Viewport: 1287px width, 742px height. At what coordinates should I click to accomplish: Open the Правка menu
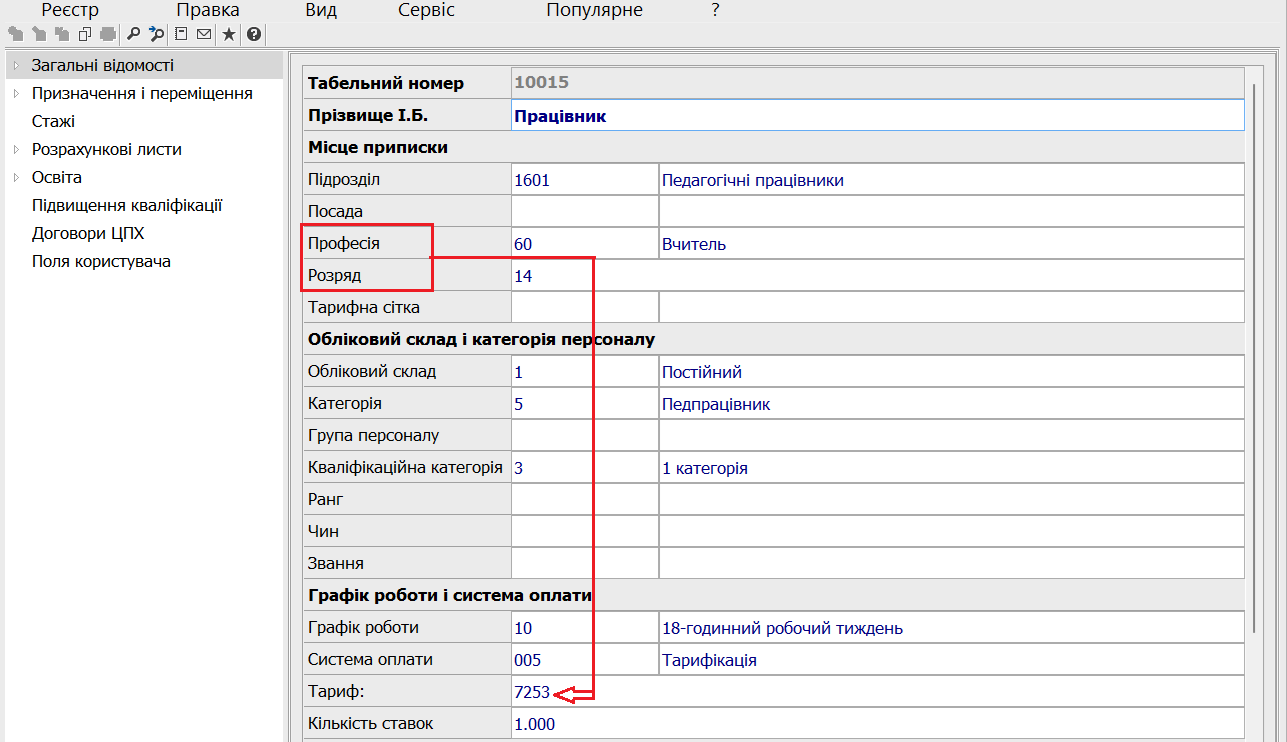tap(208, 10)
